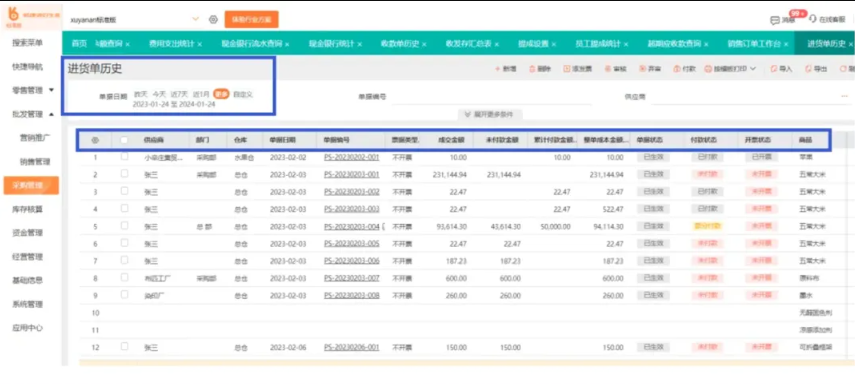The height and width of the screenshot is (384, 855).
Task: Open supplier picker ellipsis beside 供应商 field
Action: [x=845, y=97]
